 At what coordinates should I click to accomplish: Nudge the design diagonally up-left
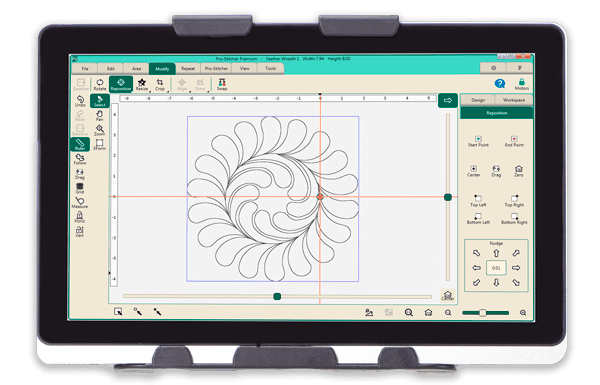tap(476, 253)
